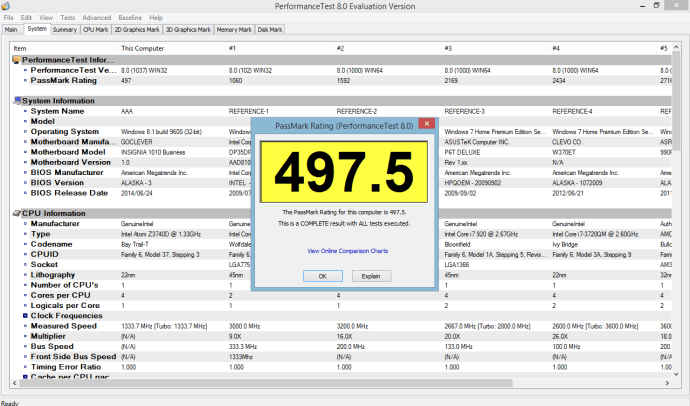Click the 497.5 yellow rating display

tap(344, 172)
